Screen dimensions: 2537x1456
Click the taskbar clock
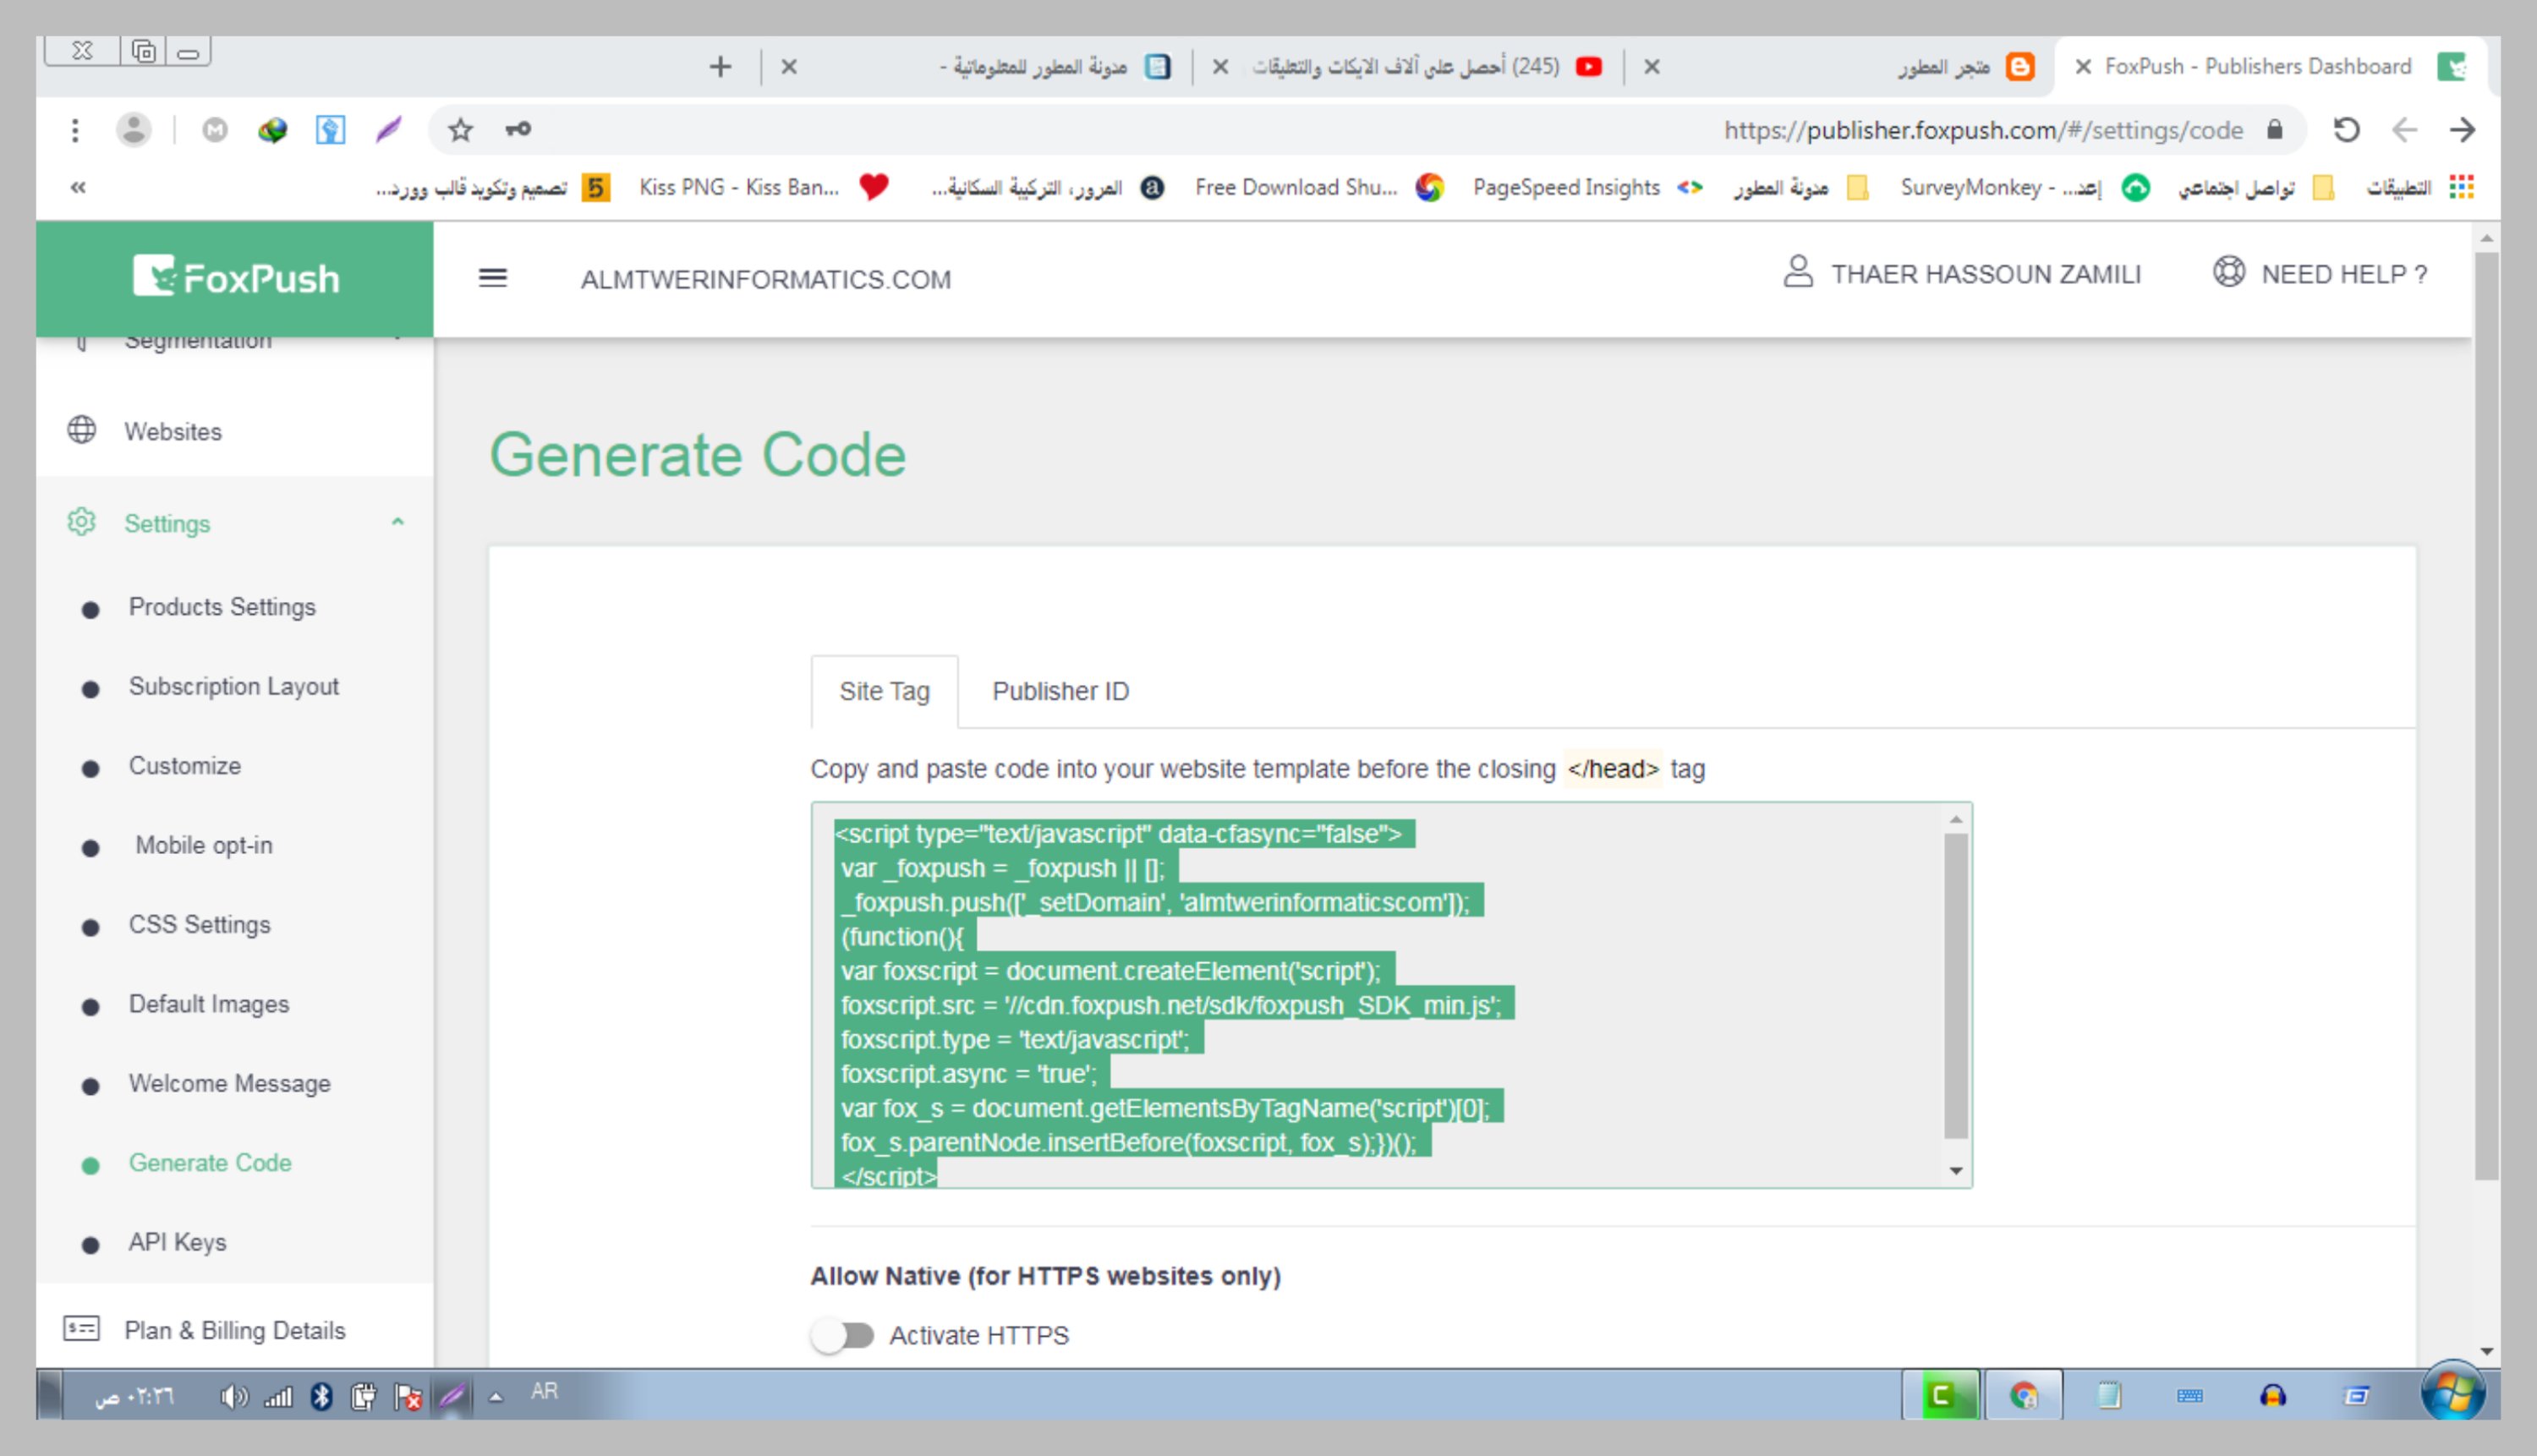[x=134, y=1396]
